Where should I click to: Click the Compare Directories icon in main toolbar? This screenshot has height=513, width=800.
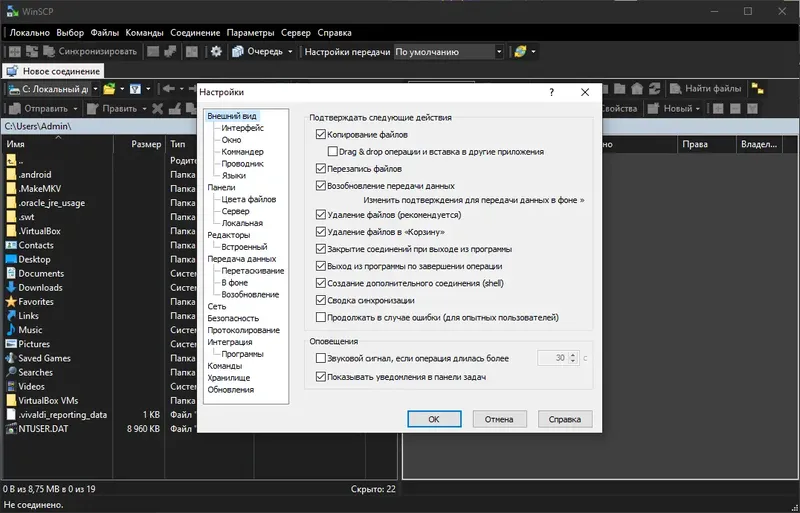click(x=15, y=52)
